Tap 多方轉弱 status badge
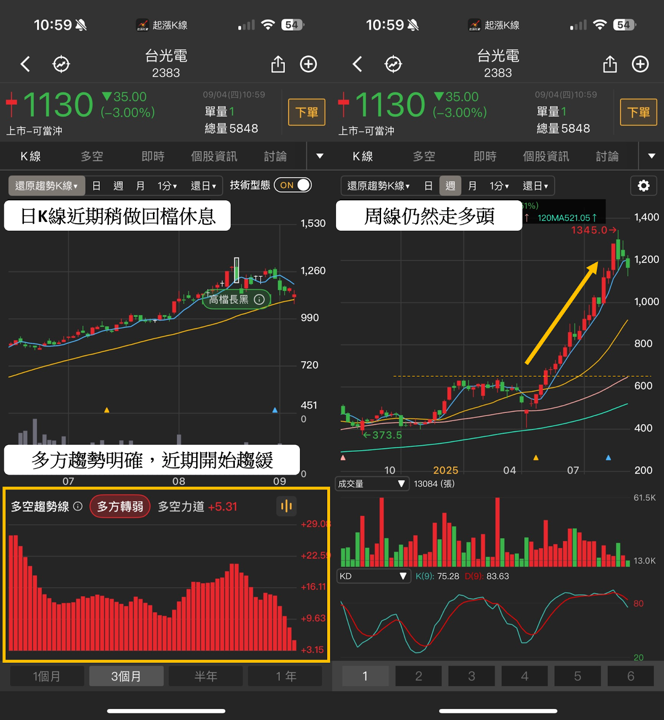The width and height of the screenshot is (664, 720). point(120,506)
